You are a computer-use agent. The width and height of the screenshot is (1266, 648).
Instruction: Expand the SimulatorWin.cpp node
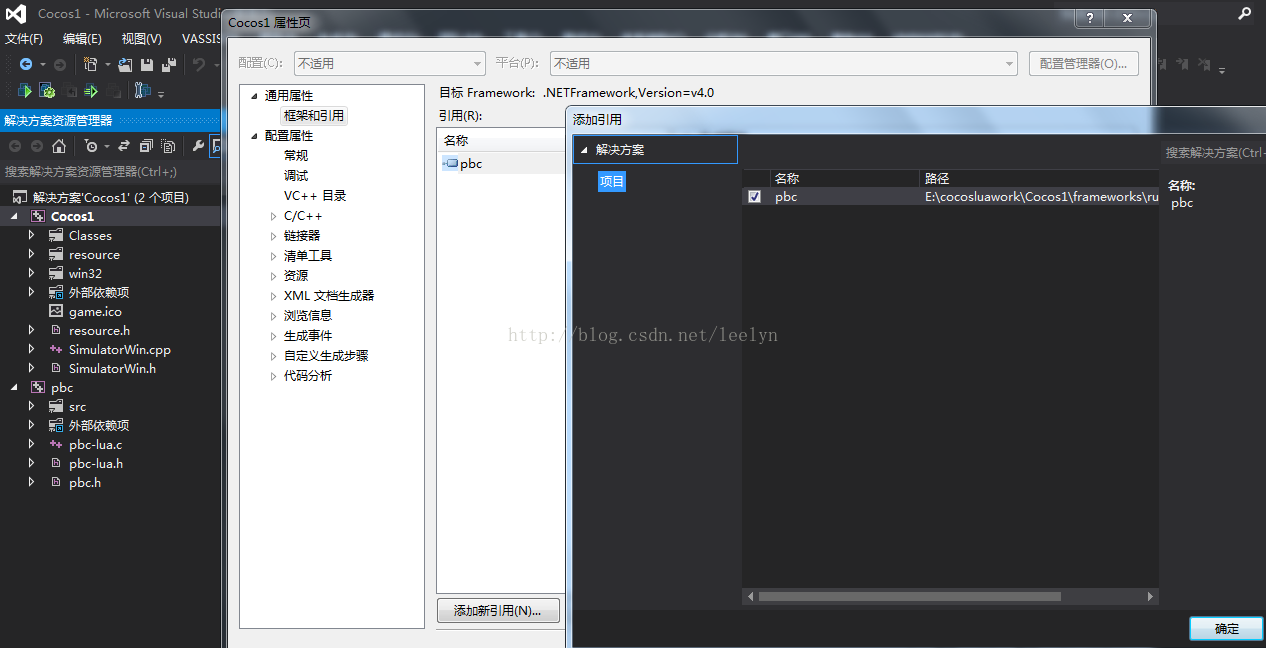(31, 349)
